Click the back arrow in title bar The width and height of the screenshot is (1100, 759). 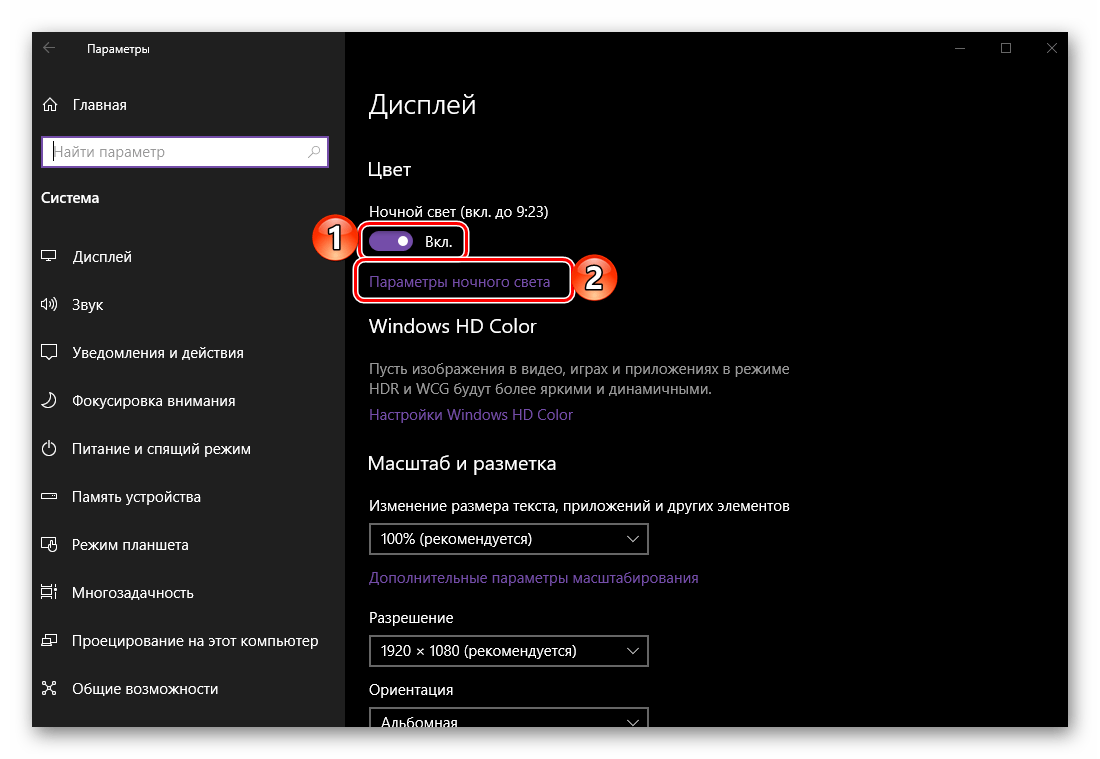pyautogui.click(x=49, y=48)
